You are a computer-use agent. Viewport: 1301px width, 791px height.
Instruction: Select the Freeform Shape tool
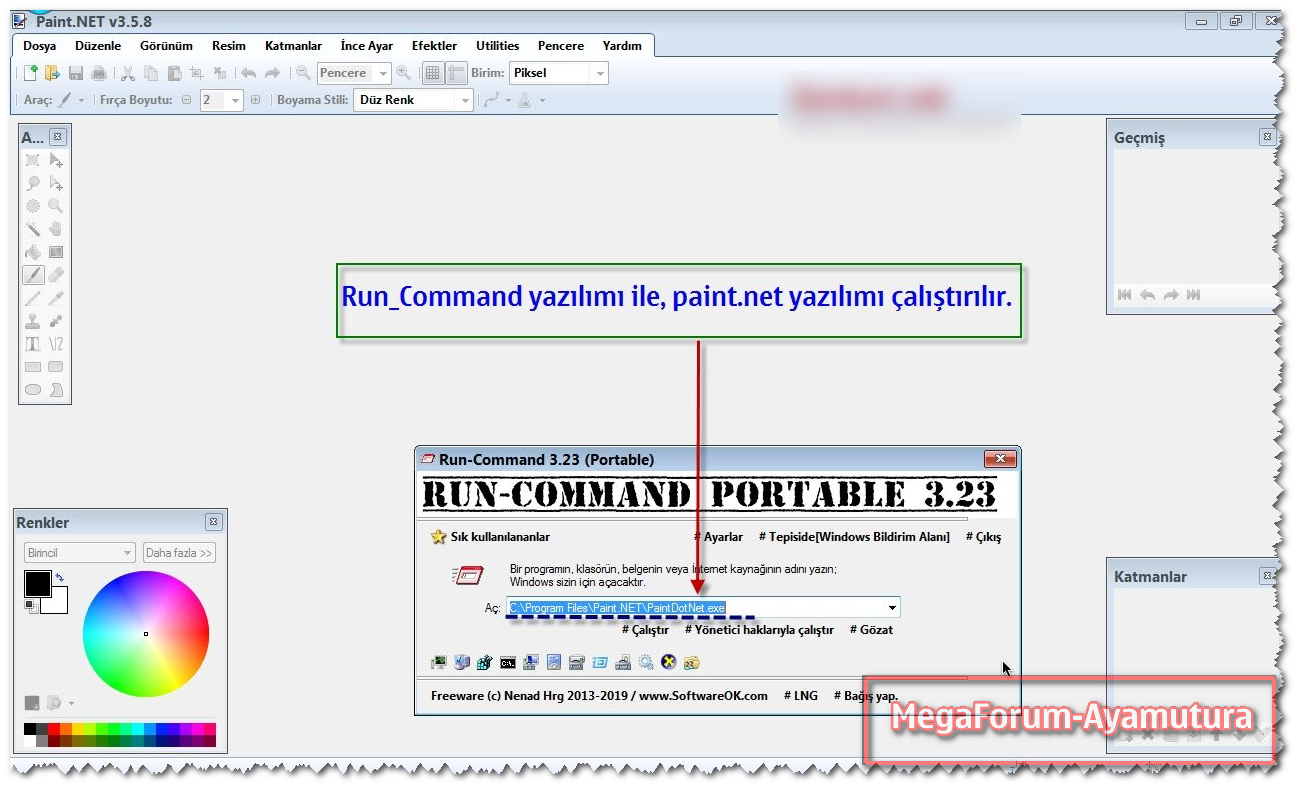[x=56, y=390]
